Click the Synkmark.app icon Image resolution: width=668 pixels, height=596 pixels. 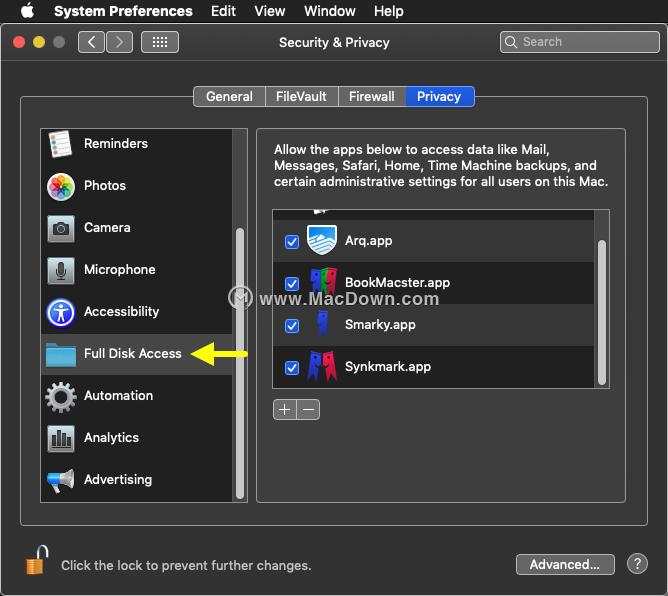click(322, 366)
